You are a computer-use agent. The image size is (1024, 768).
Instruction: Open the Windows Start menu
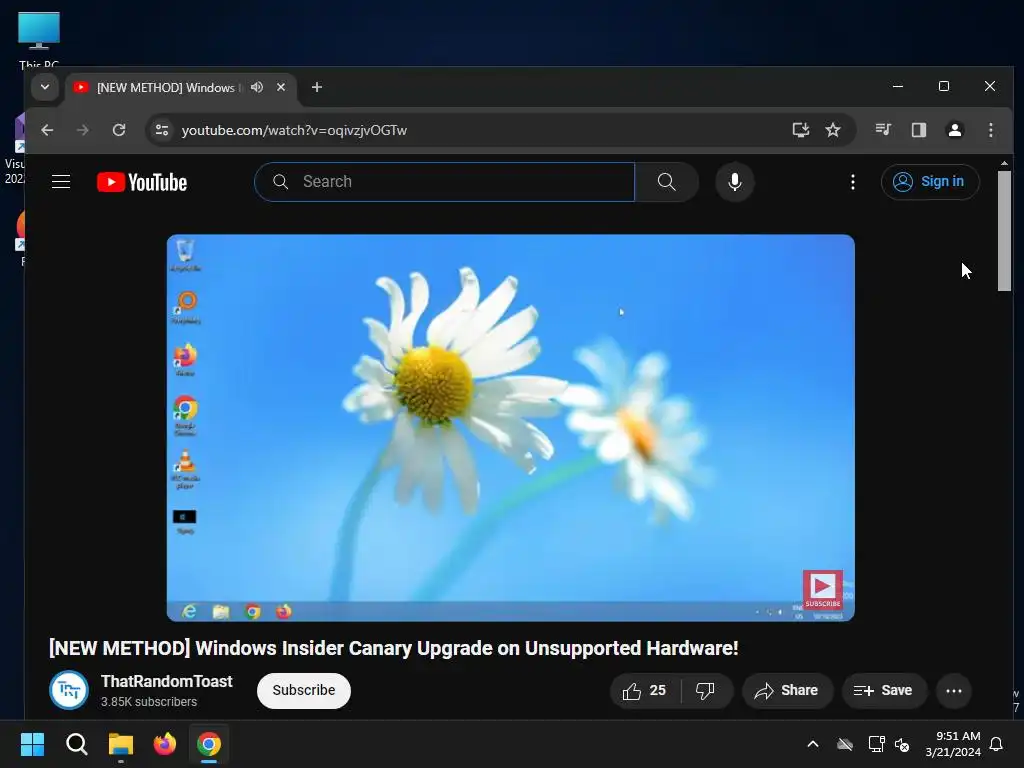(32, 744)
